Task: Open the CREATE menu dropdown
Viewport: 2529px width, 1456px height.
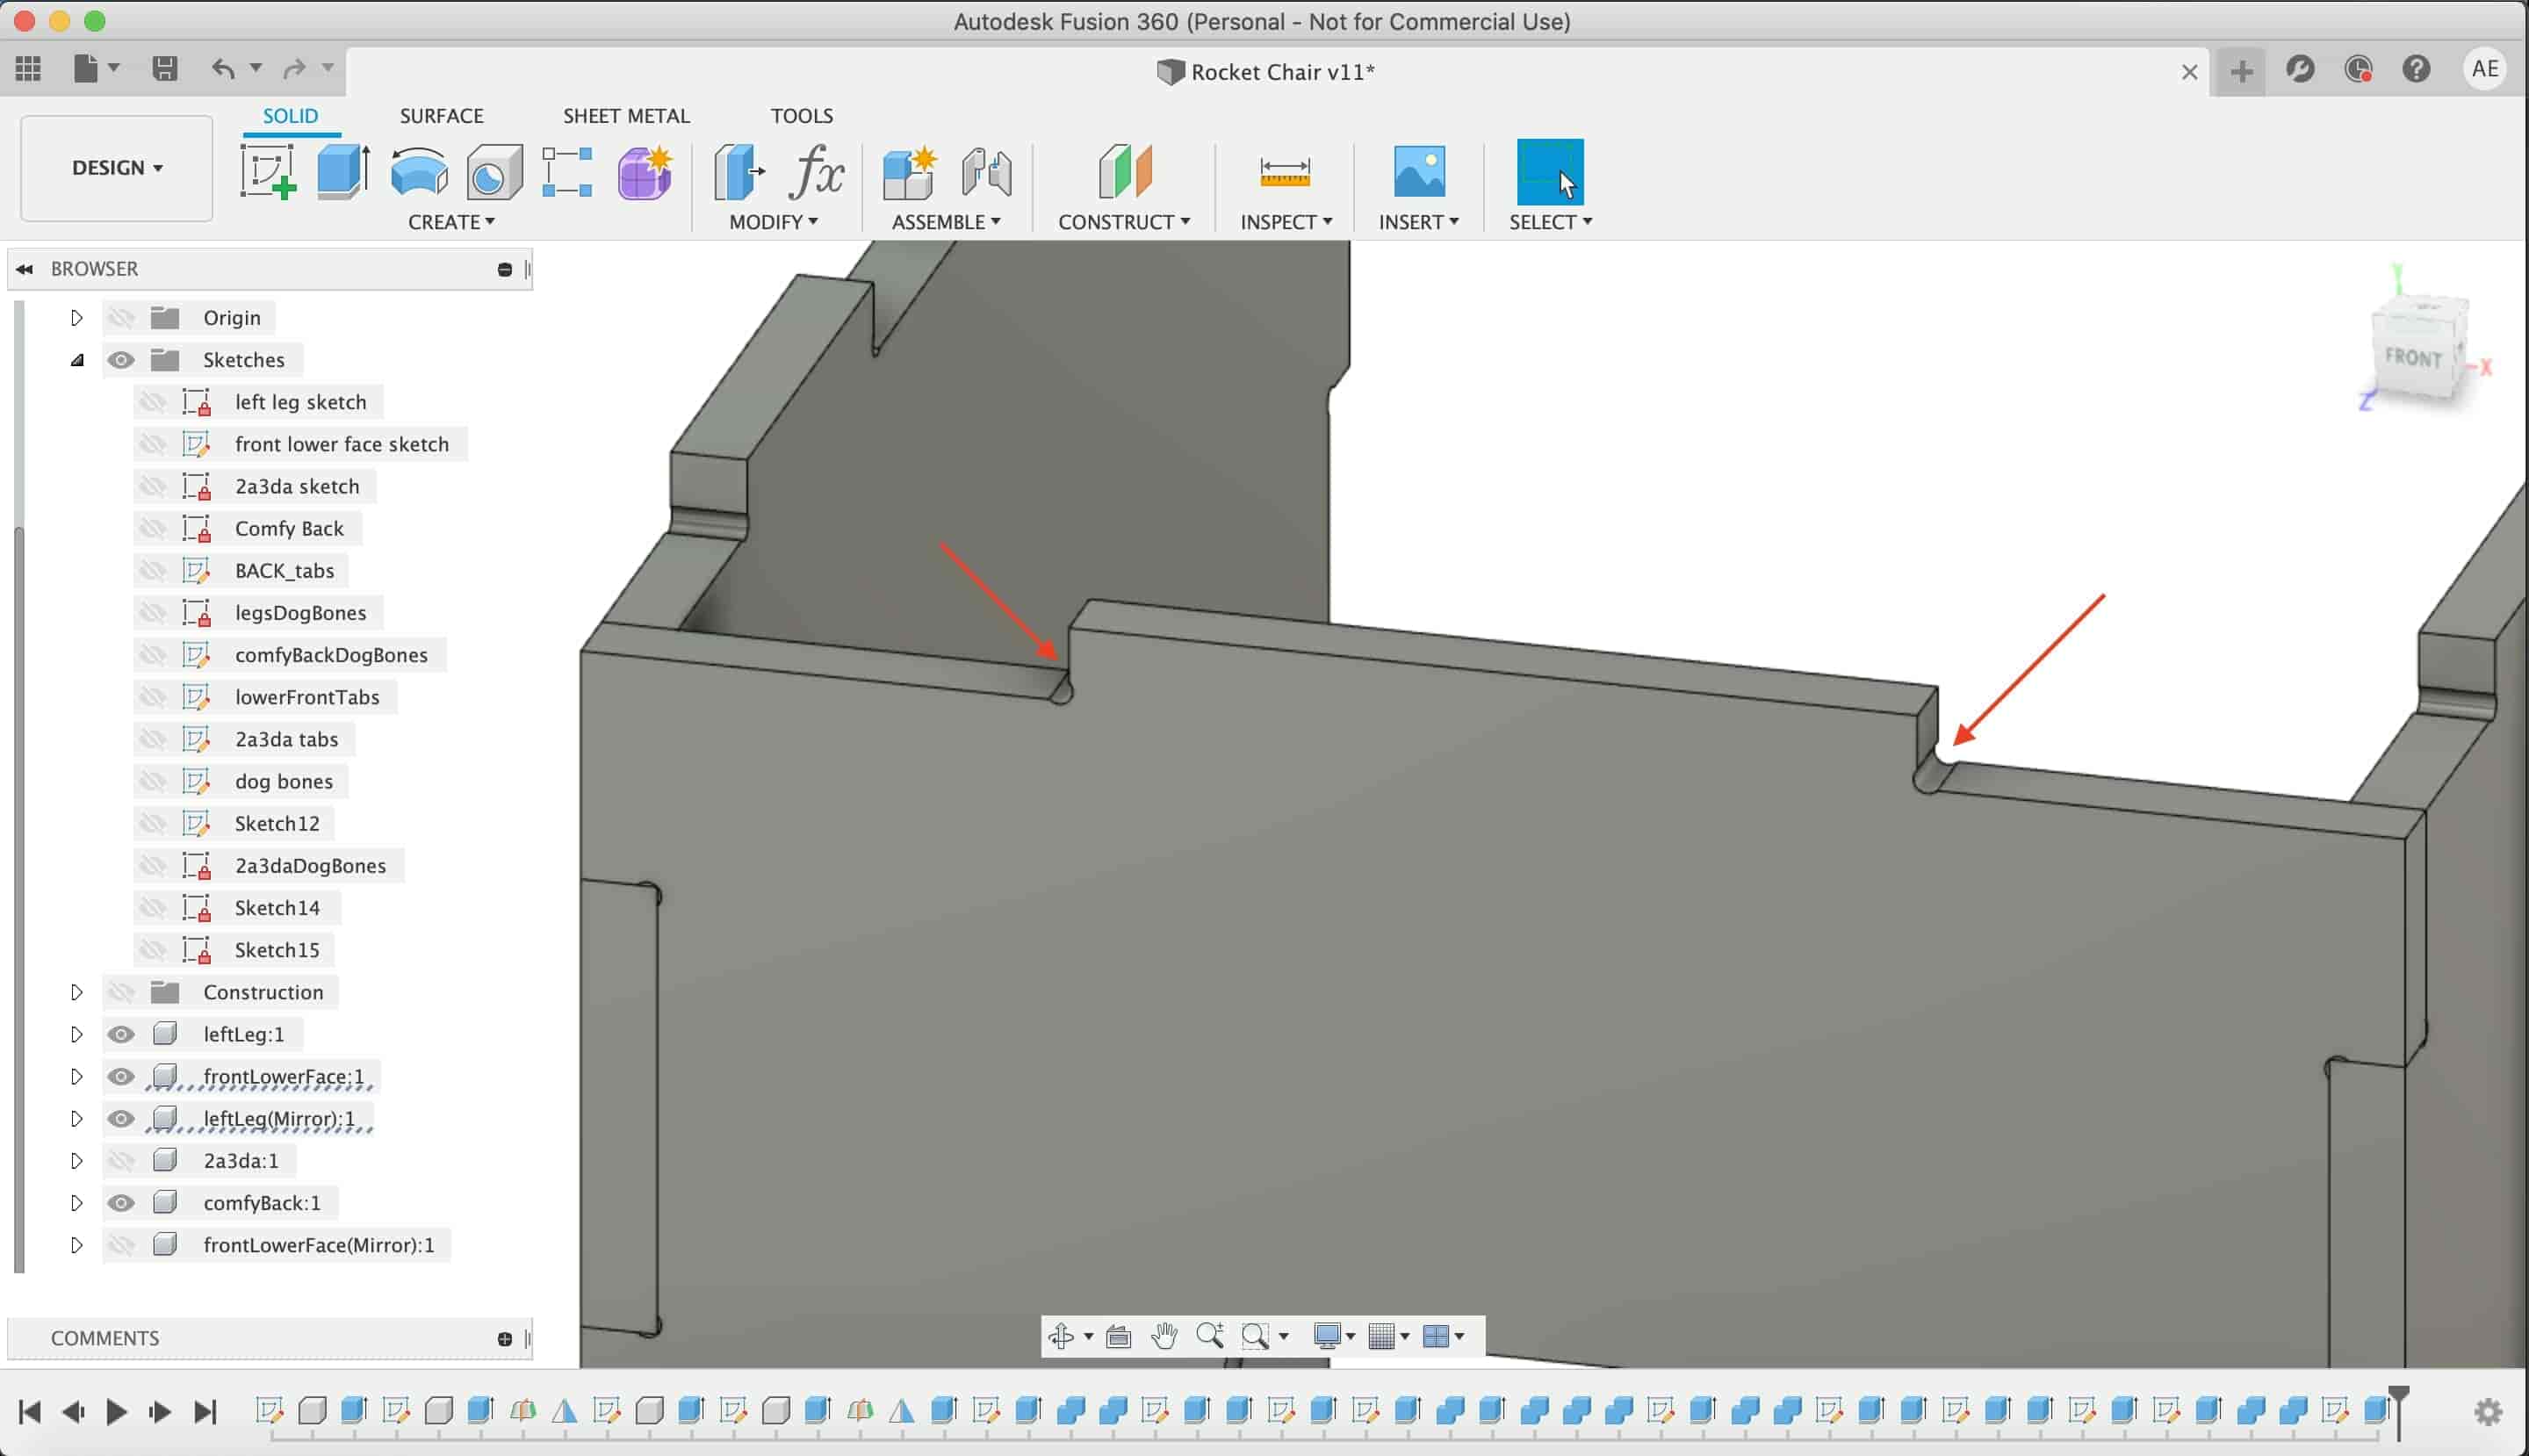Action: pos(451,222)
